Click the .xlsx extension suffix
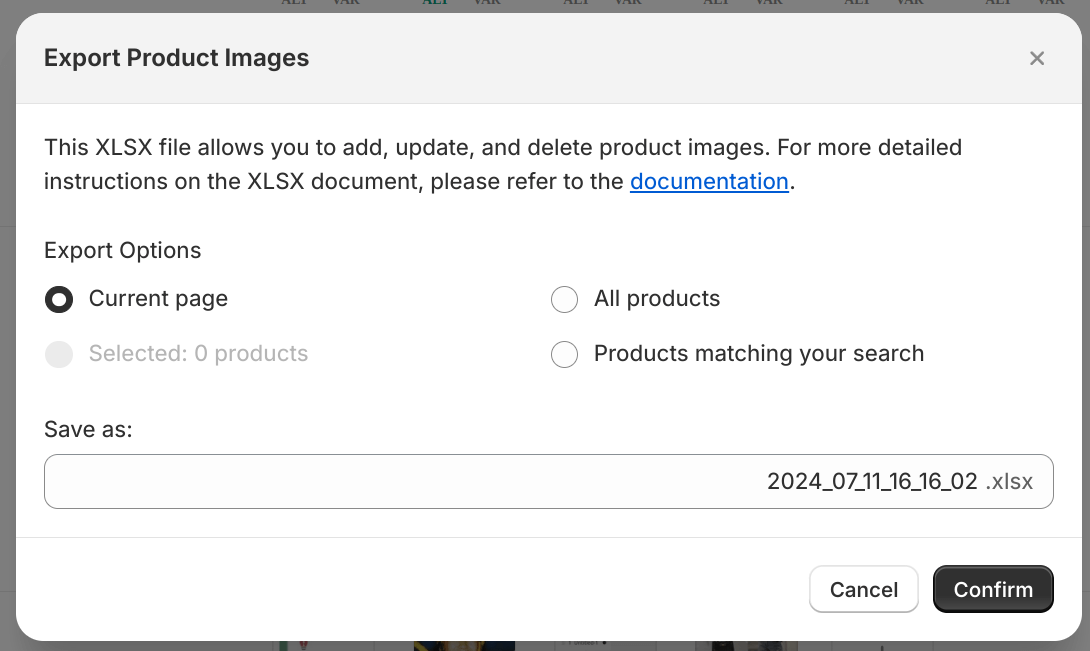 1009,481
